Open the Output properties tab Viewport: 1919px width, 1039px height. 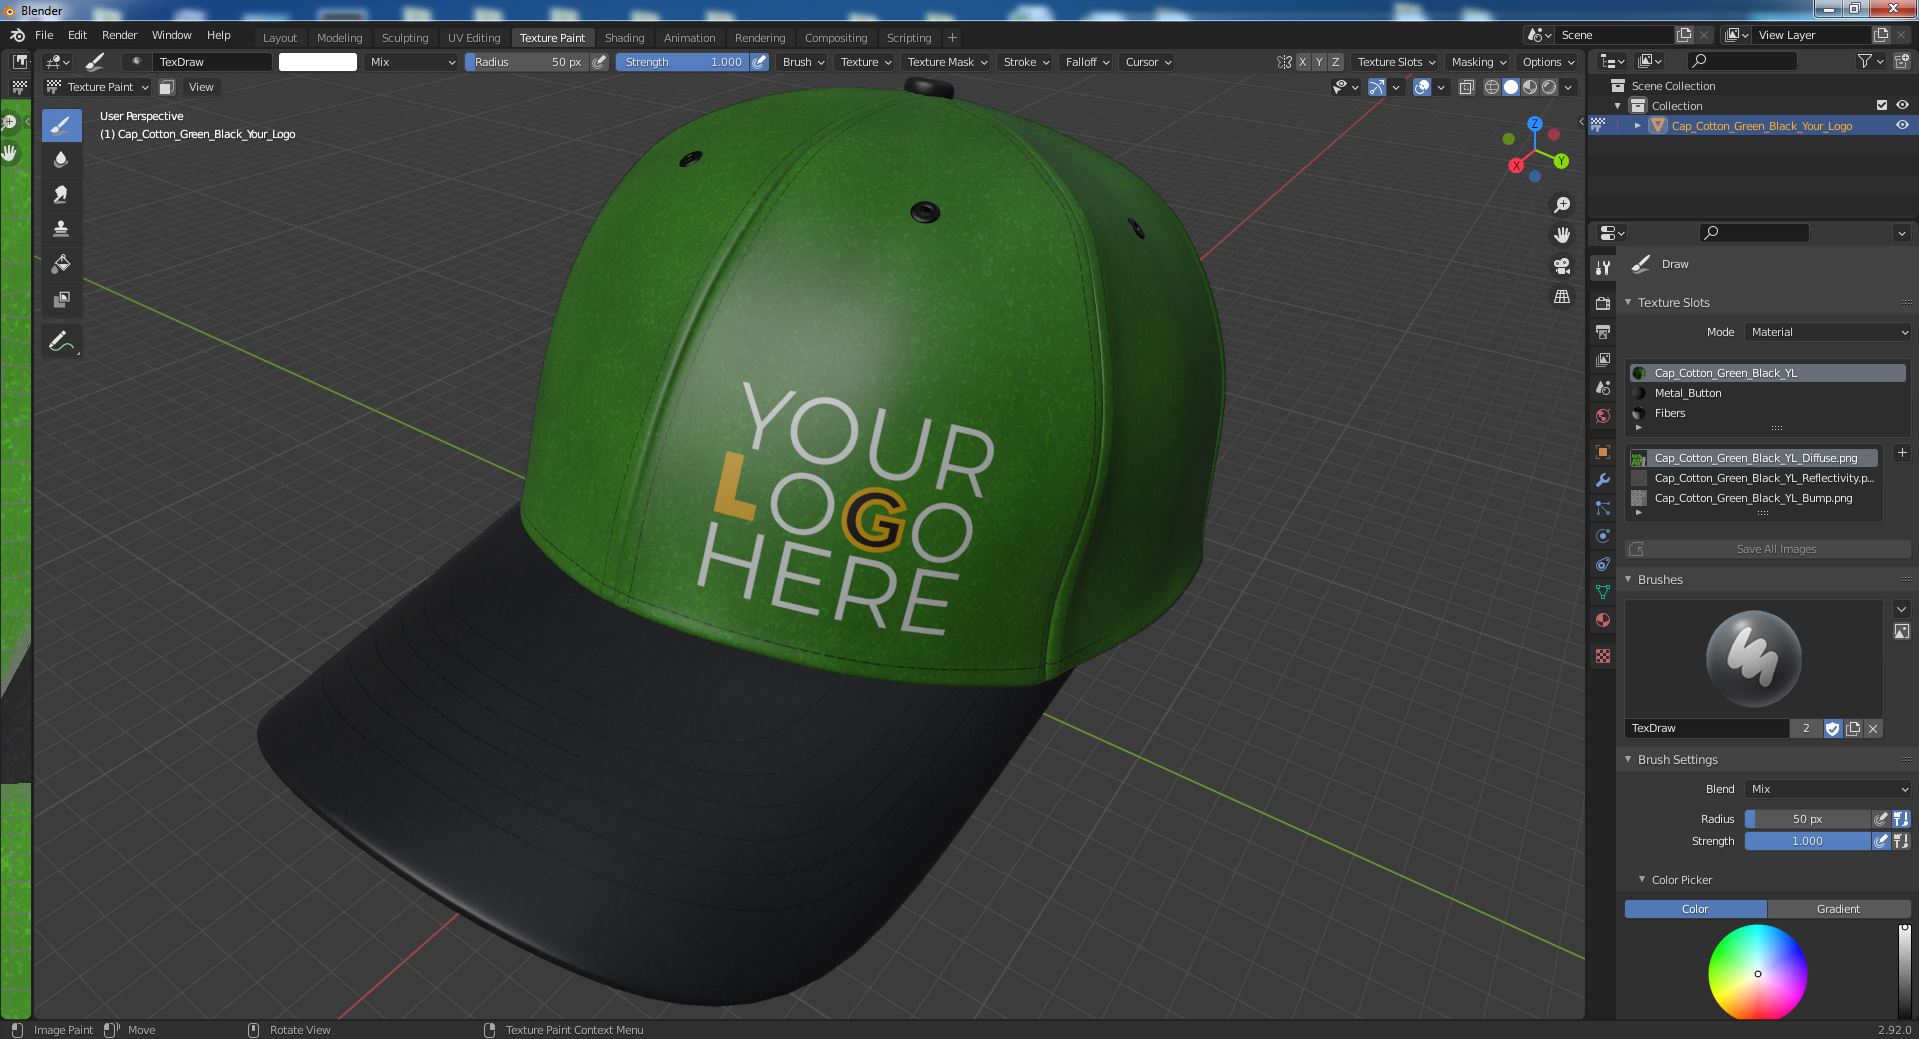click(1603, 331)
